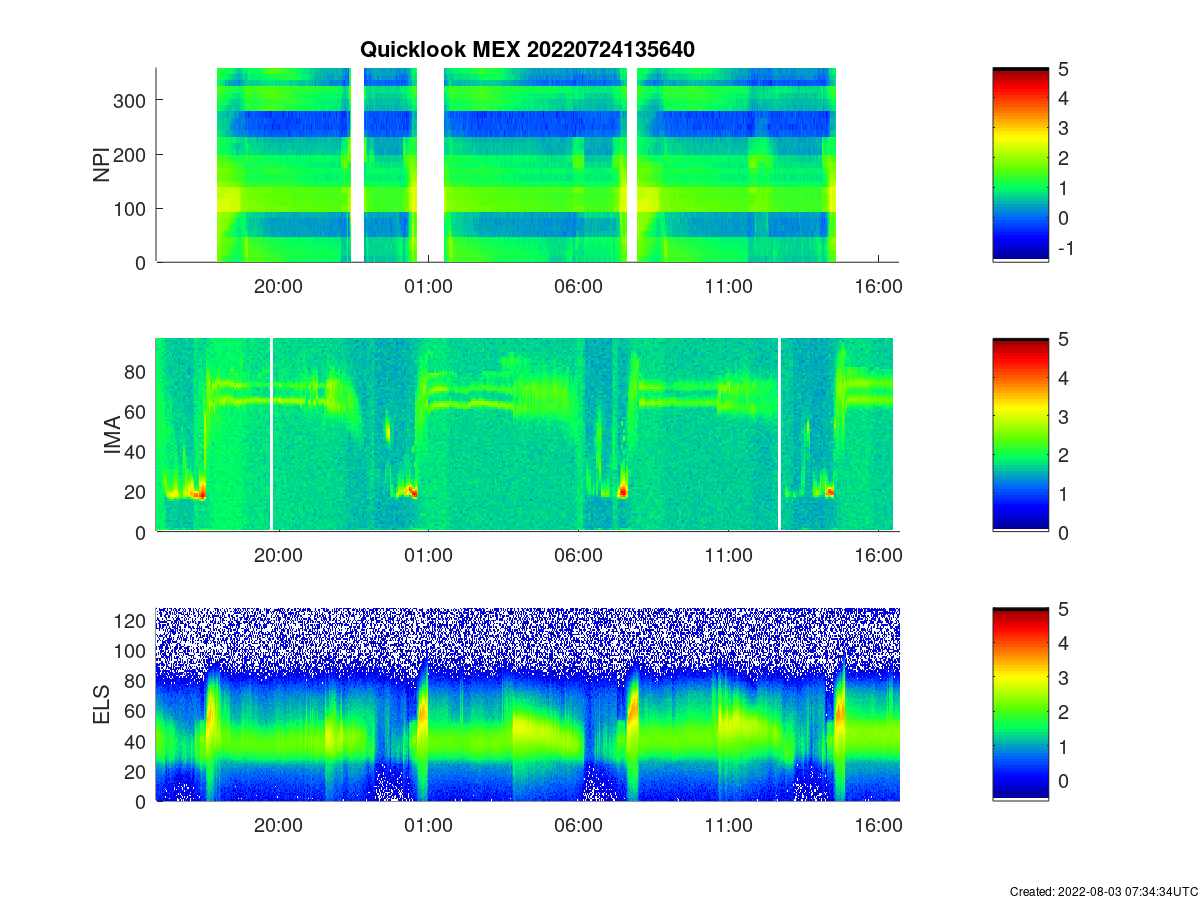Viewport: 1200px width, 900px height.
Task: Select the NPI y-axis label
Action: pos(101,165)
